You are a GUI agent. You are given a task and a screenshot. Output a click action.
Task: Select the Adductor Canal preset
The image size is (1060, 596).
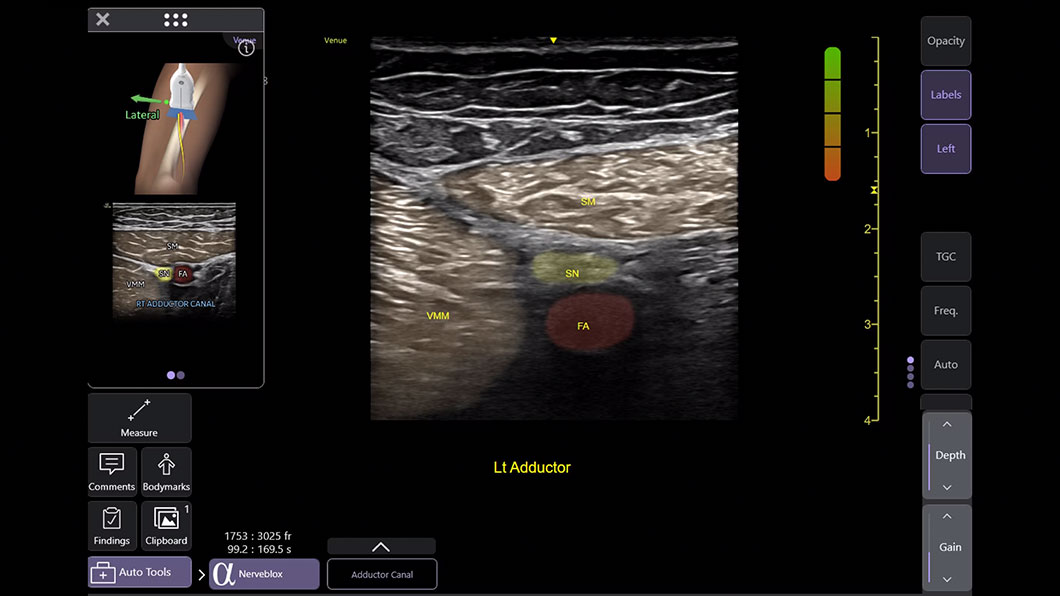[382, 574]
